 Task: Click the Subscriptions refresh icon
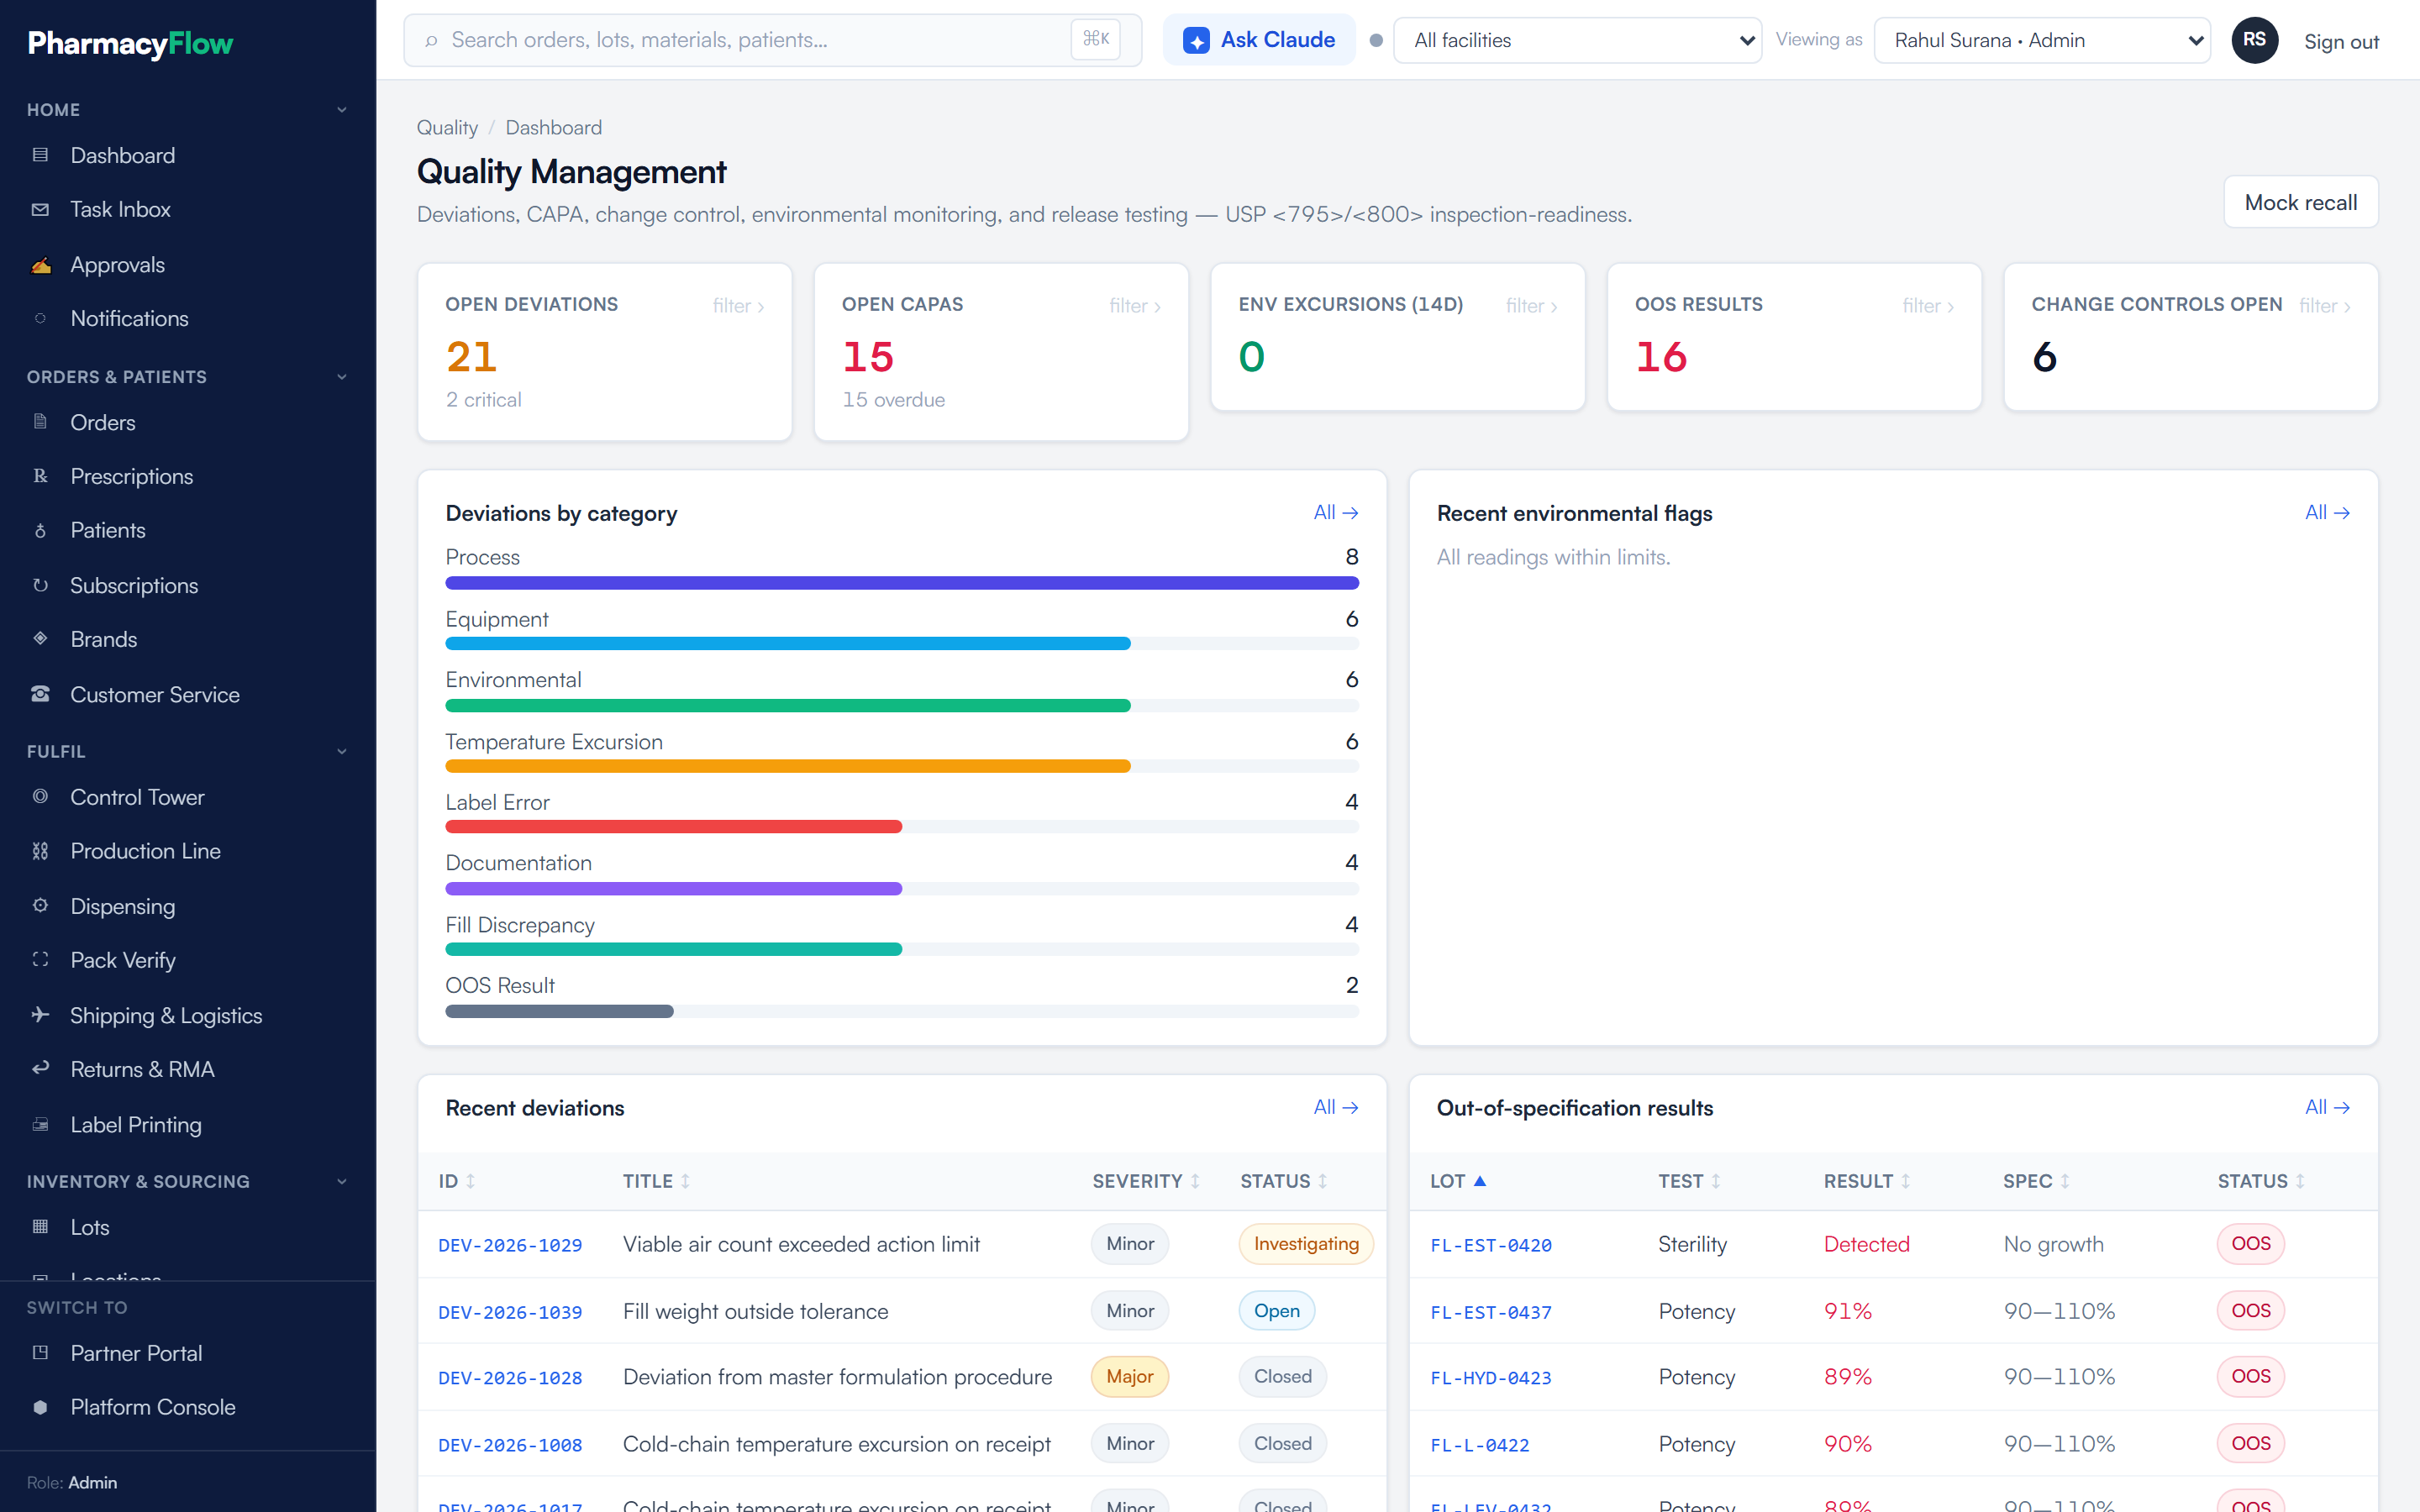pos(40,585)
